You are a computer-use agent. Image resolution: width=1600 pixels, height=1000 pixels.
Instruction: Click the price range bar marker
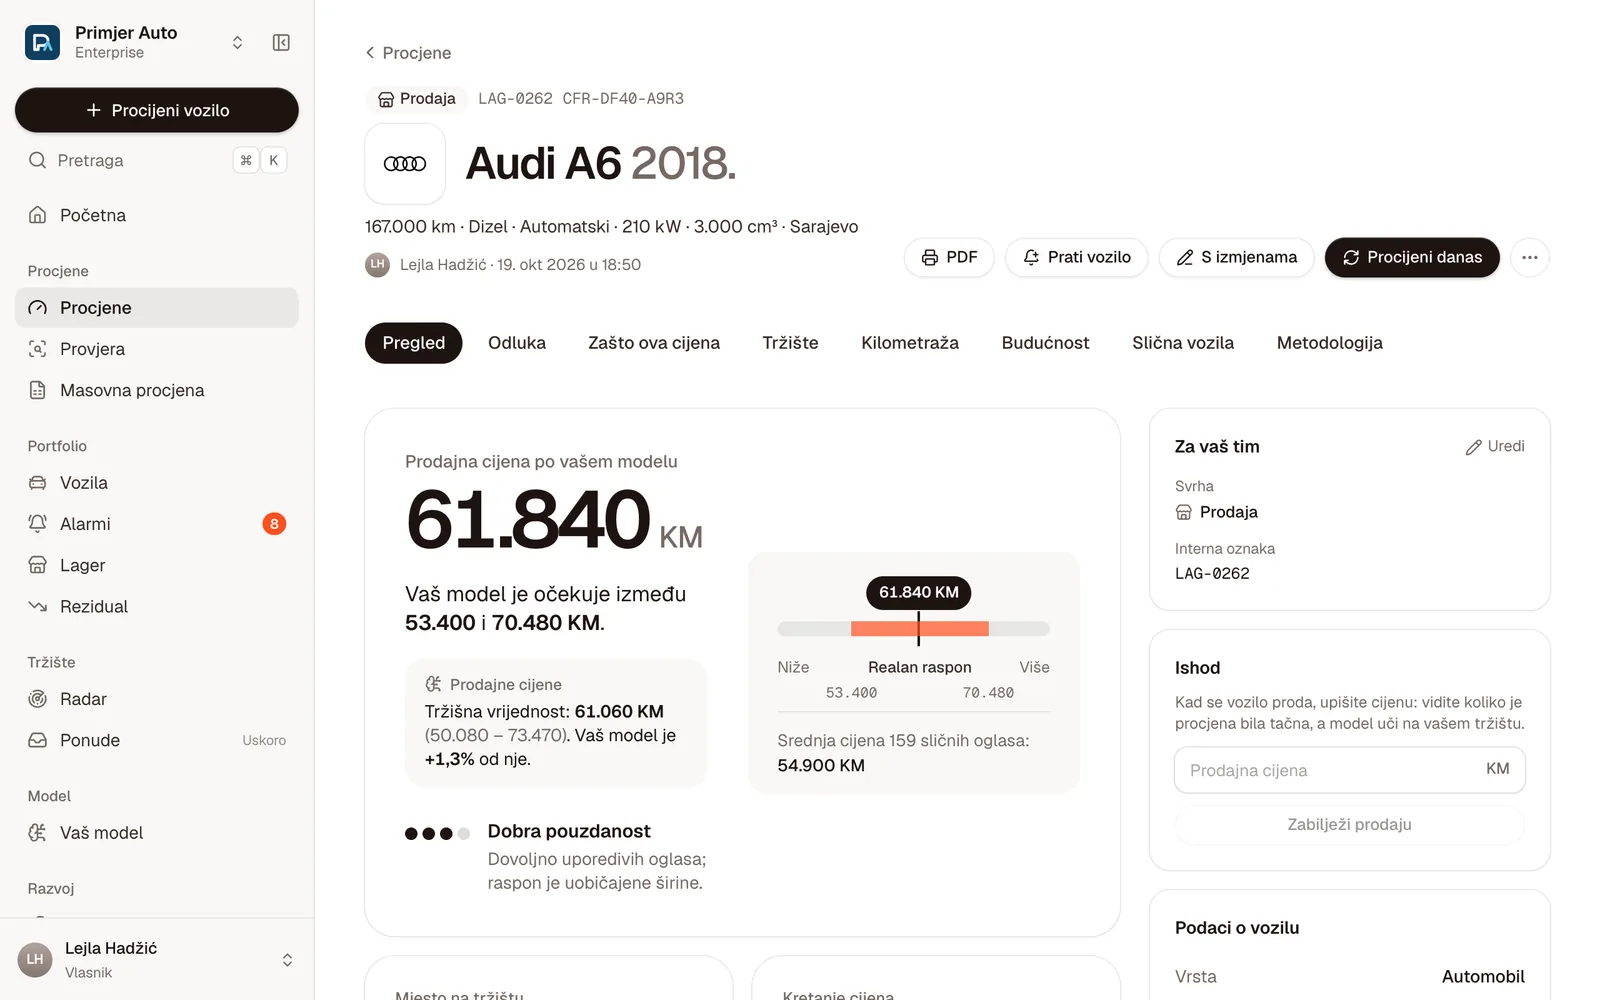coord(919,629)
